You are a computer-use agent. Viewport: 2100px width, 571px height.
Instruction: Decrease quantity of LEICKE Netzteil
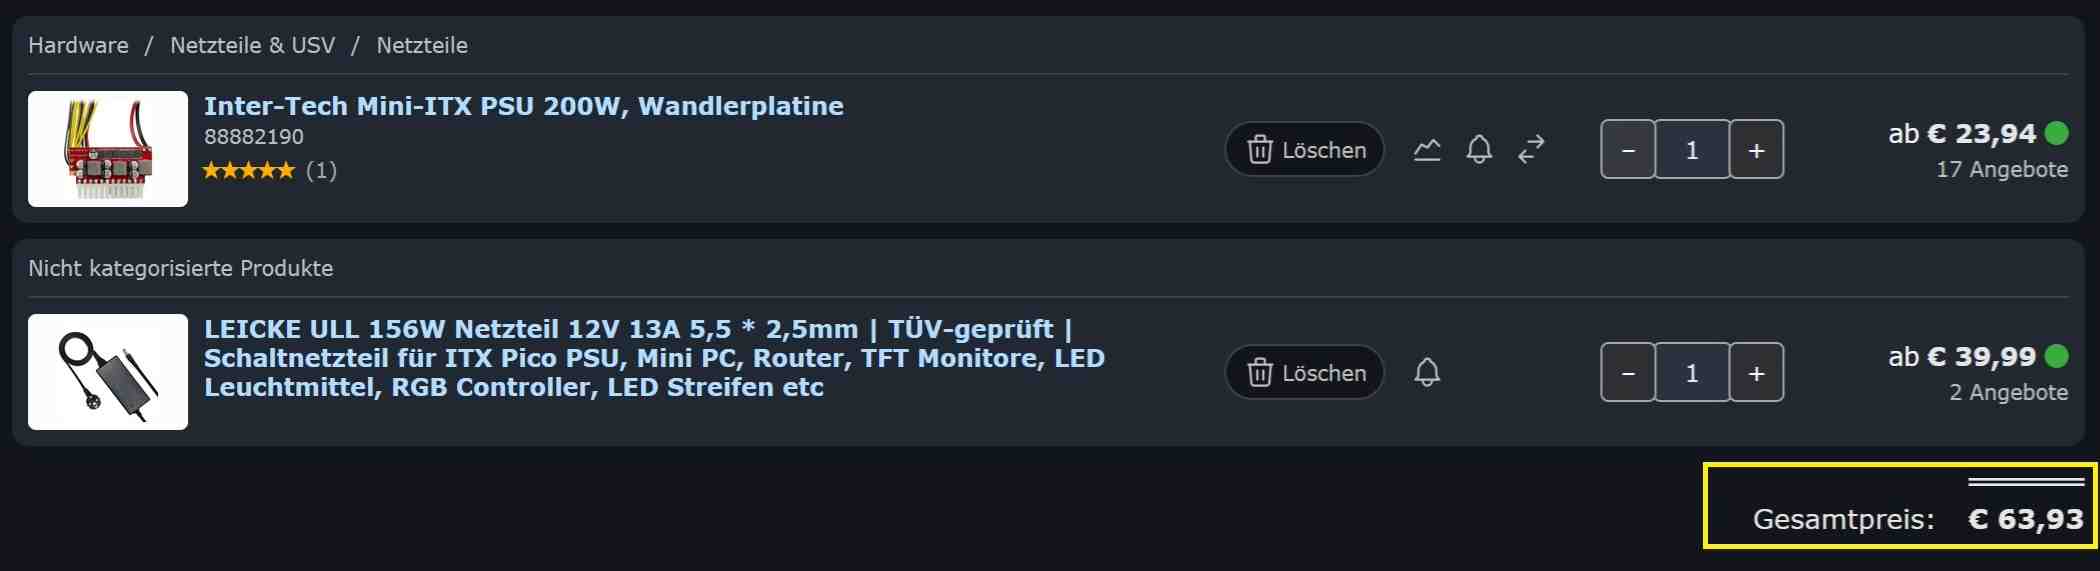point(1628,373)
